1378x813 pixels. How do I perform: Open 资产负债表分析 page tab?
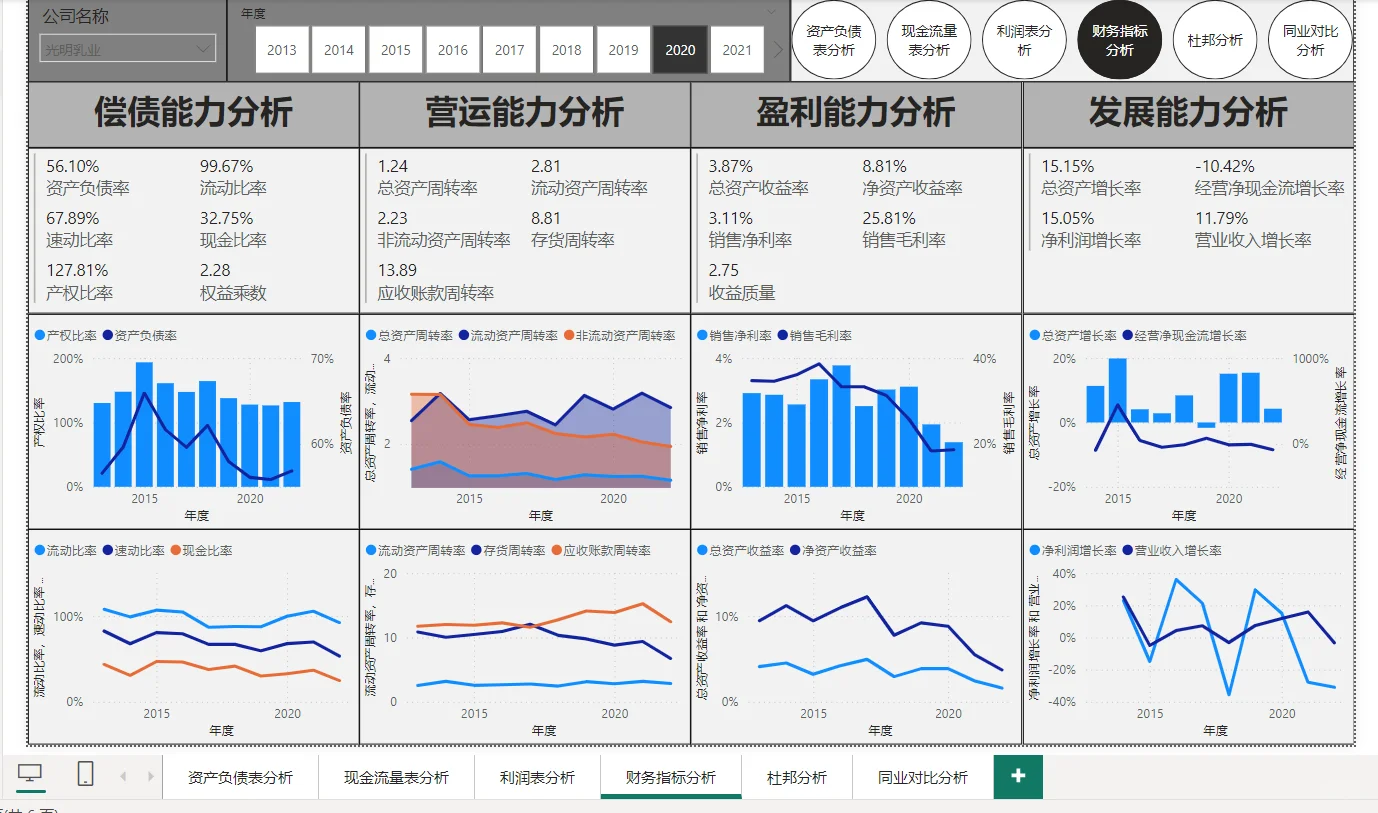coord(241,777)
